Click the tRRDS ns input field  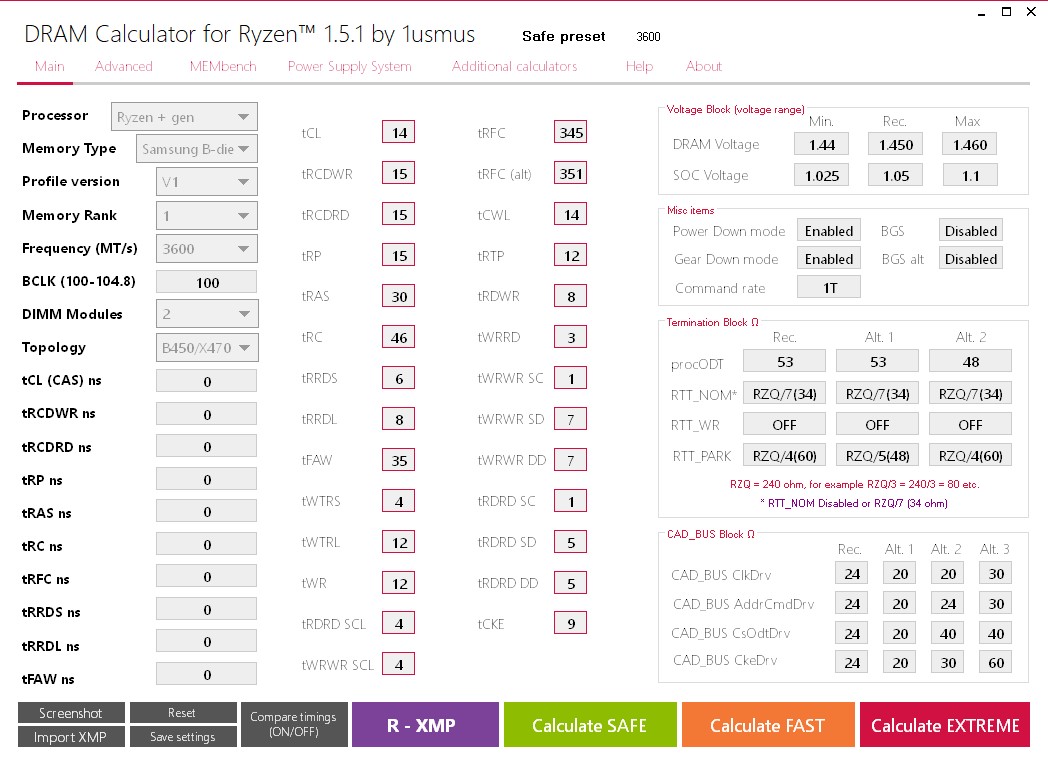coord(207,610)
